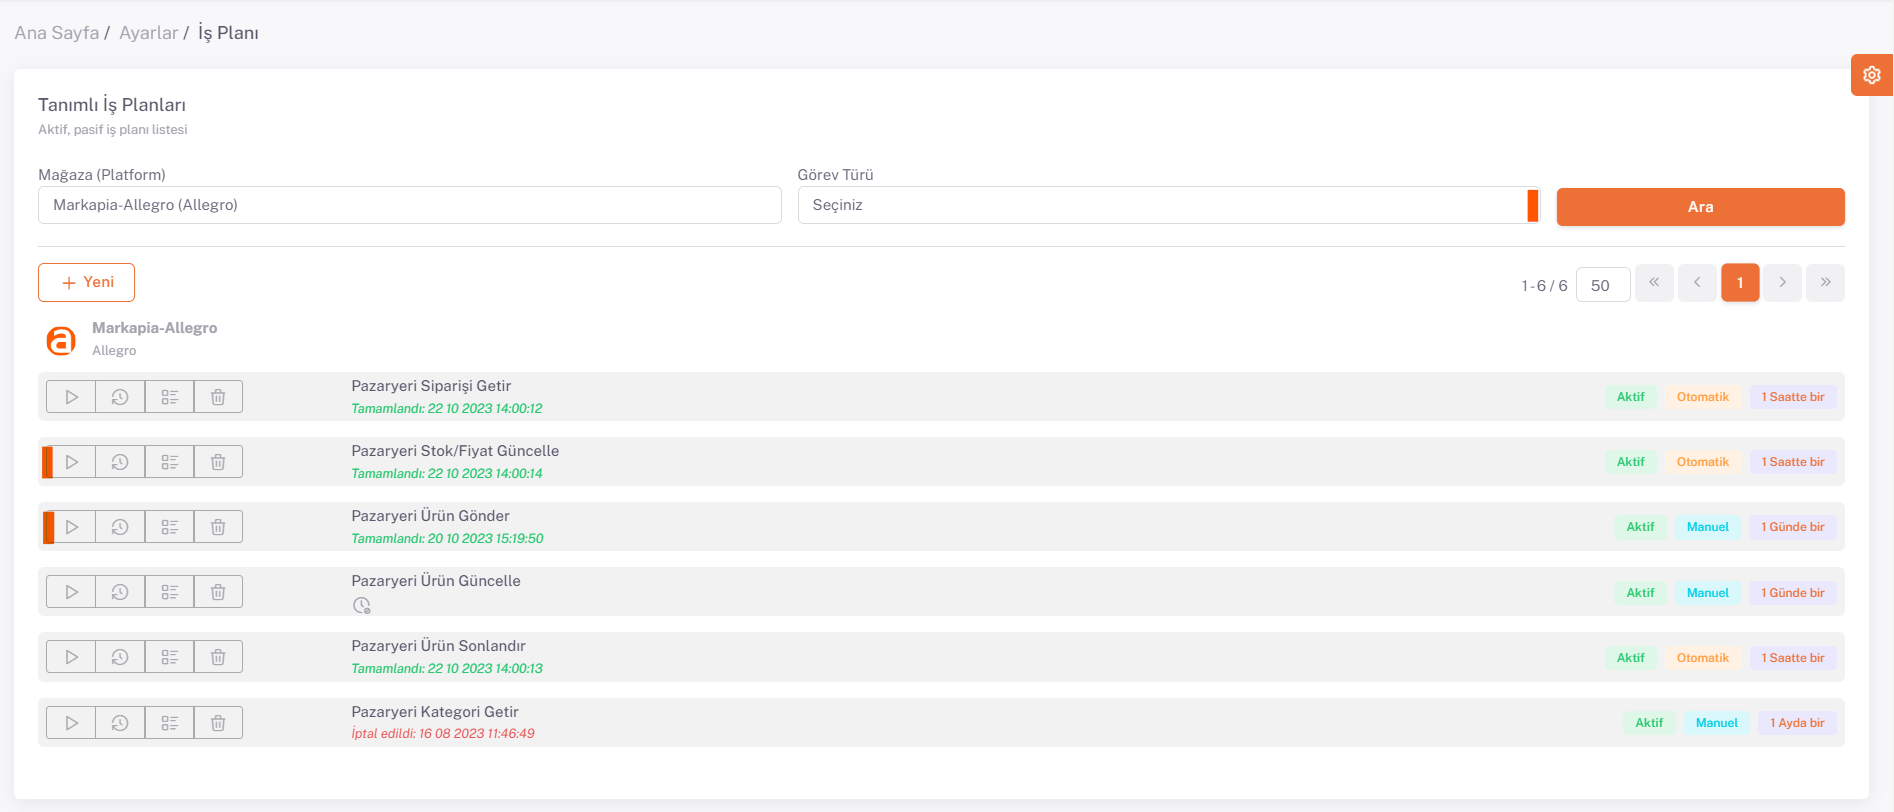Click the '1-6 / 6' record count
Image resolution: width=1894 pixels, height=812 pixels.
click(1544, 286)
